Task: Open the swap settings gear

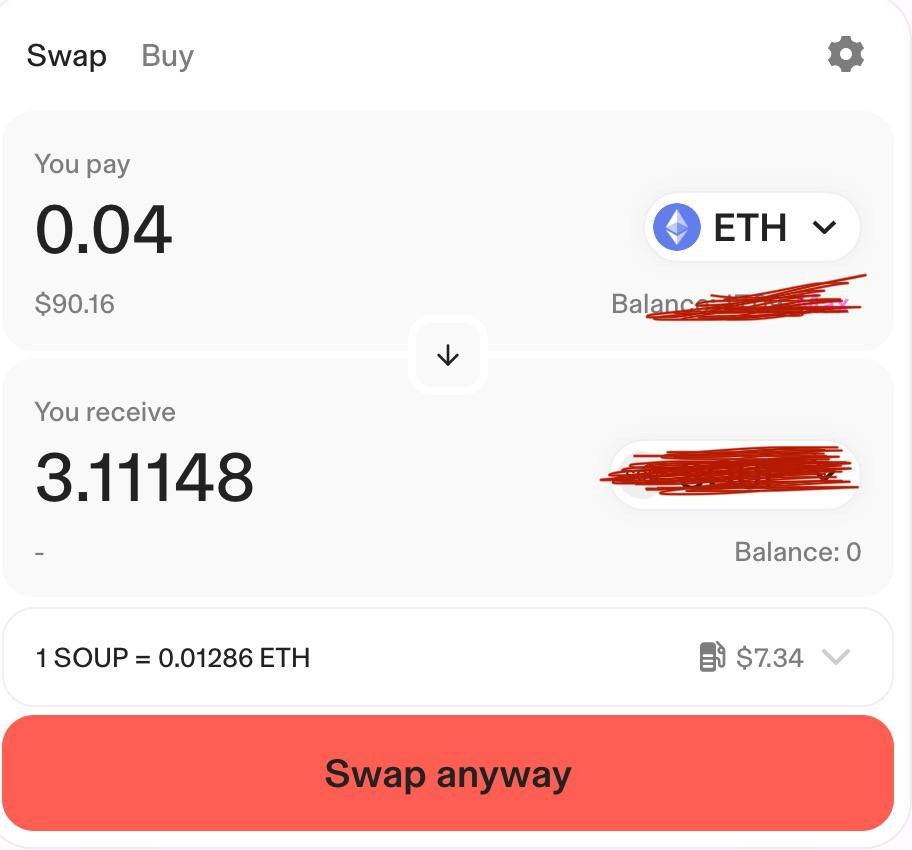Action: [845, 54]
